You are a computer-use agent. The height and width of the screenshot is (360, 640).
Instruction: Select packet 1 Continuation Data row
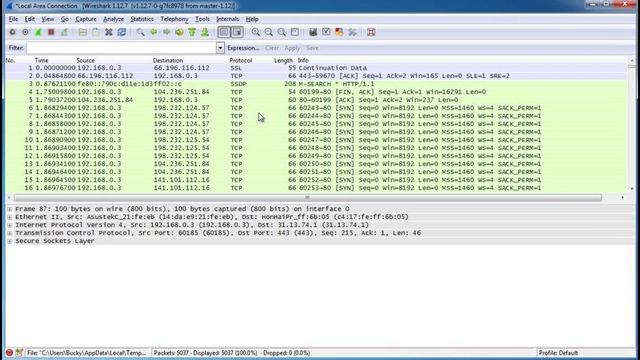point(316,68)
